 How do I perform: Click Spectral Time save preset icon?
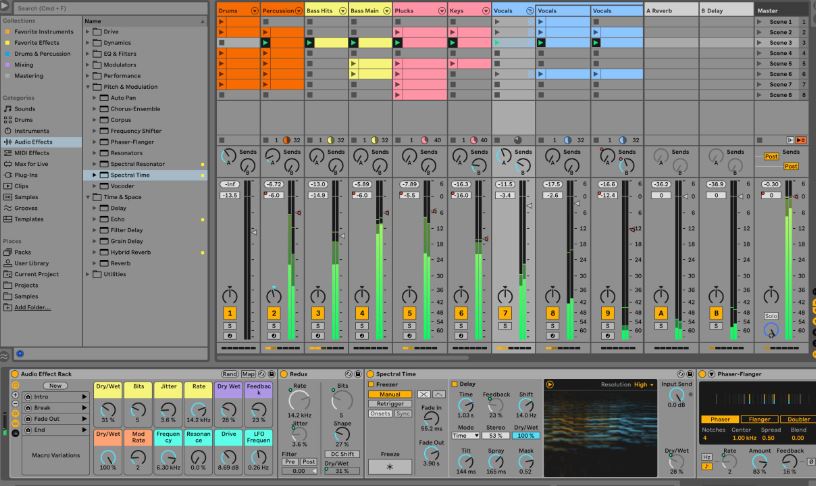[690, 374]
